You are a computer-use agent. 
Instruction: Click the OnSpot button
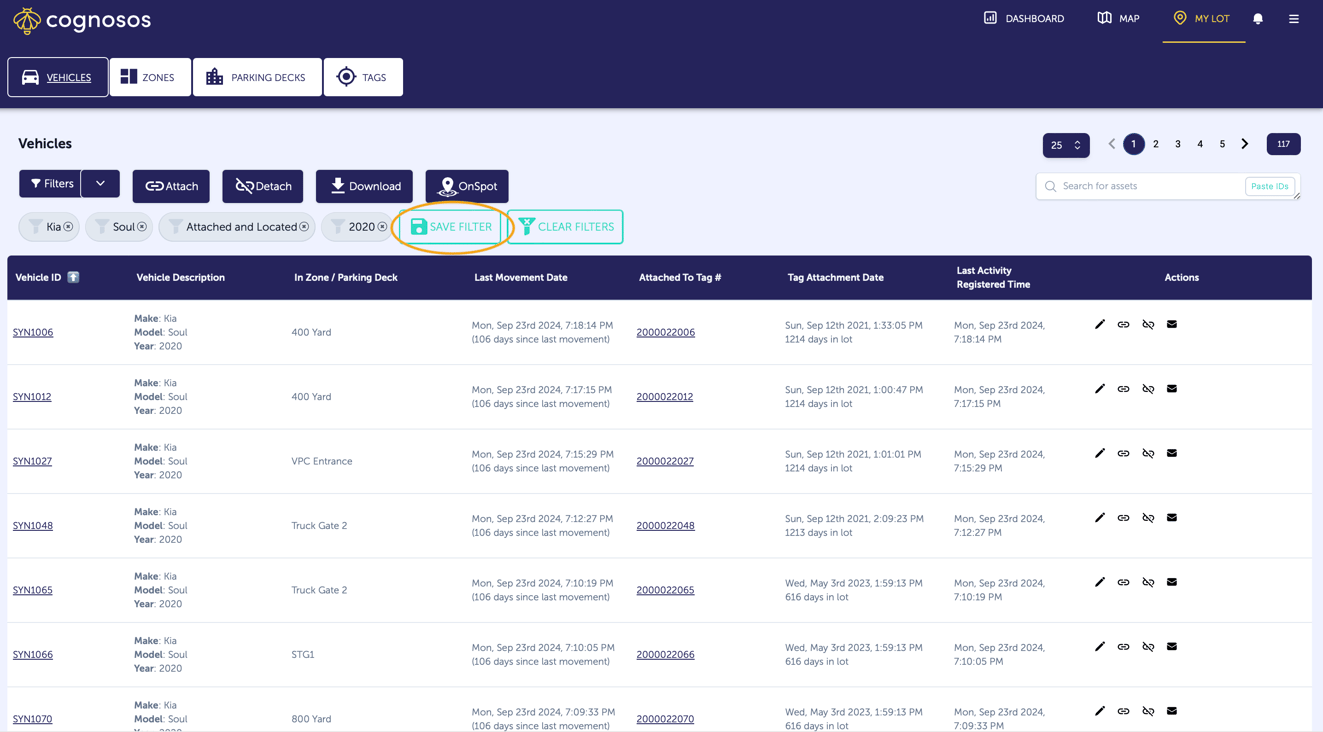click(467, 186)
